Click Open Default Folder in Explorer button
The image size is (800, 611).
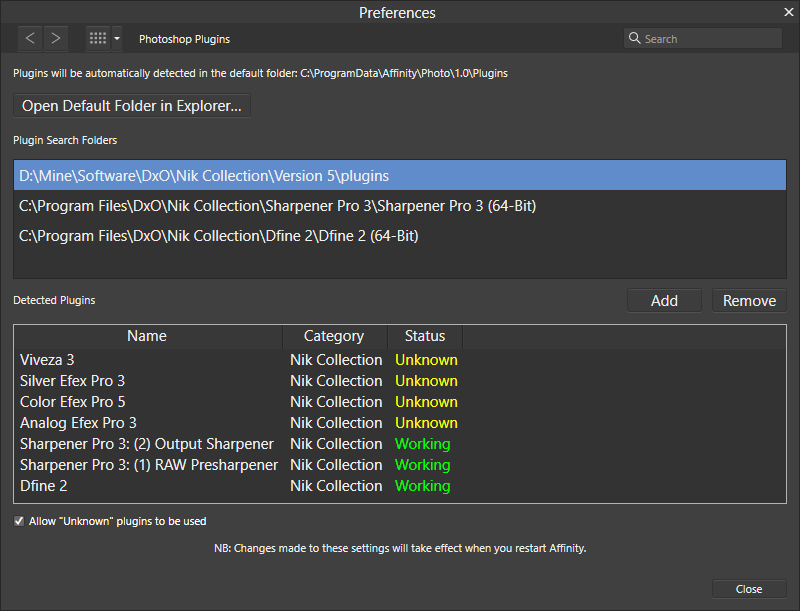click(x=132, y=106)
